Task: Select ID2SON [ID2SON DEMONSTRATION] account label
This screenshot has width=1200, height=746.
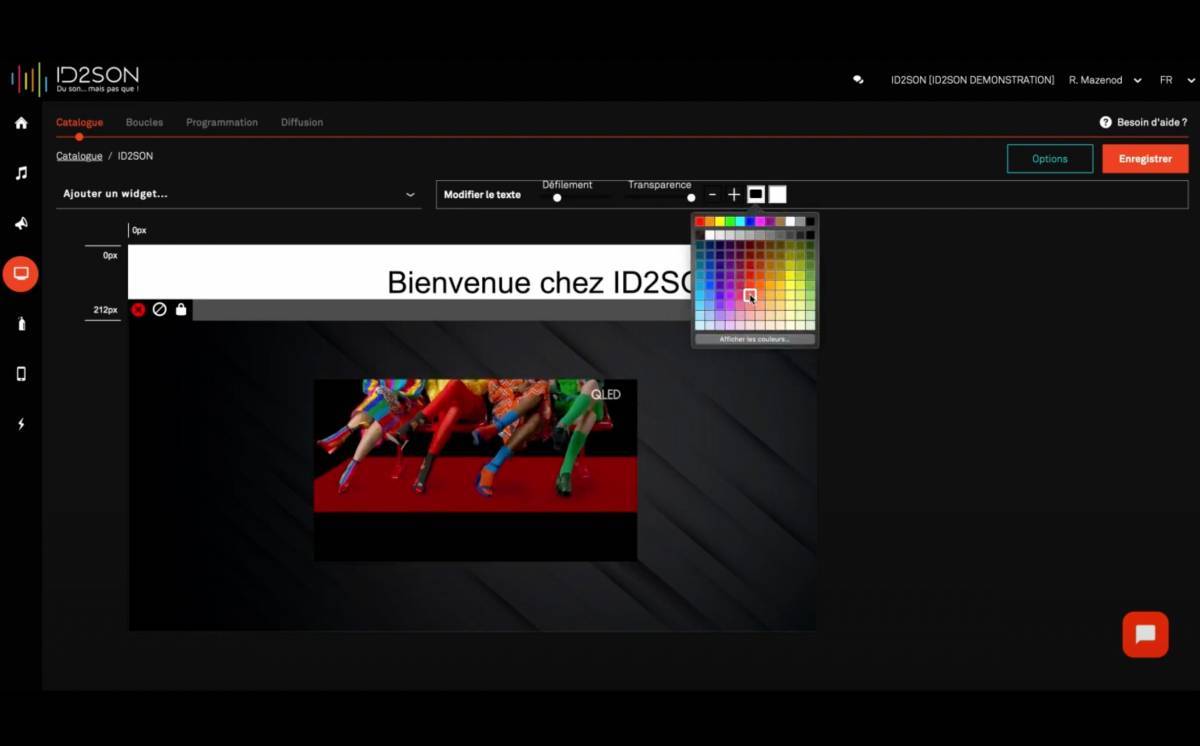Action: (972, 80)
